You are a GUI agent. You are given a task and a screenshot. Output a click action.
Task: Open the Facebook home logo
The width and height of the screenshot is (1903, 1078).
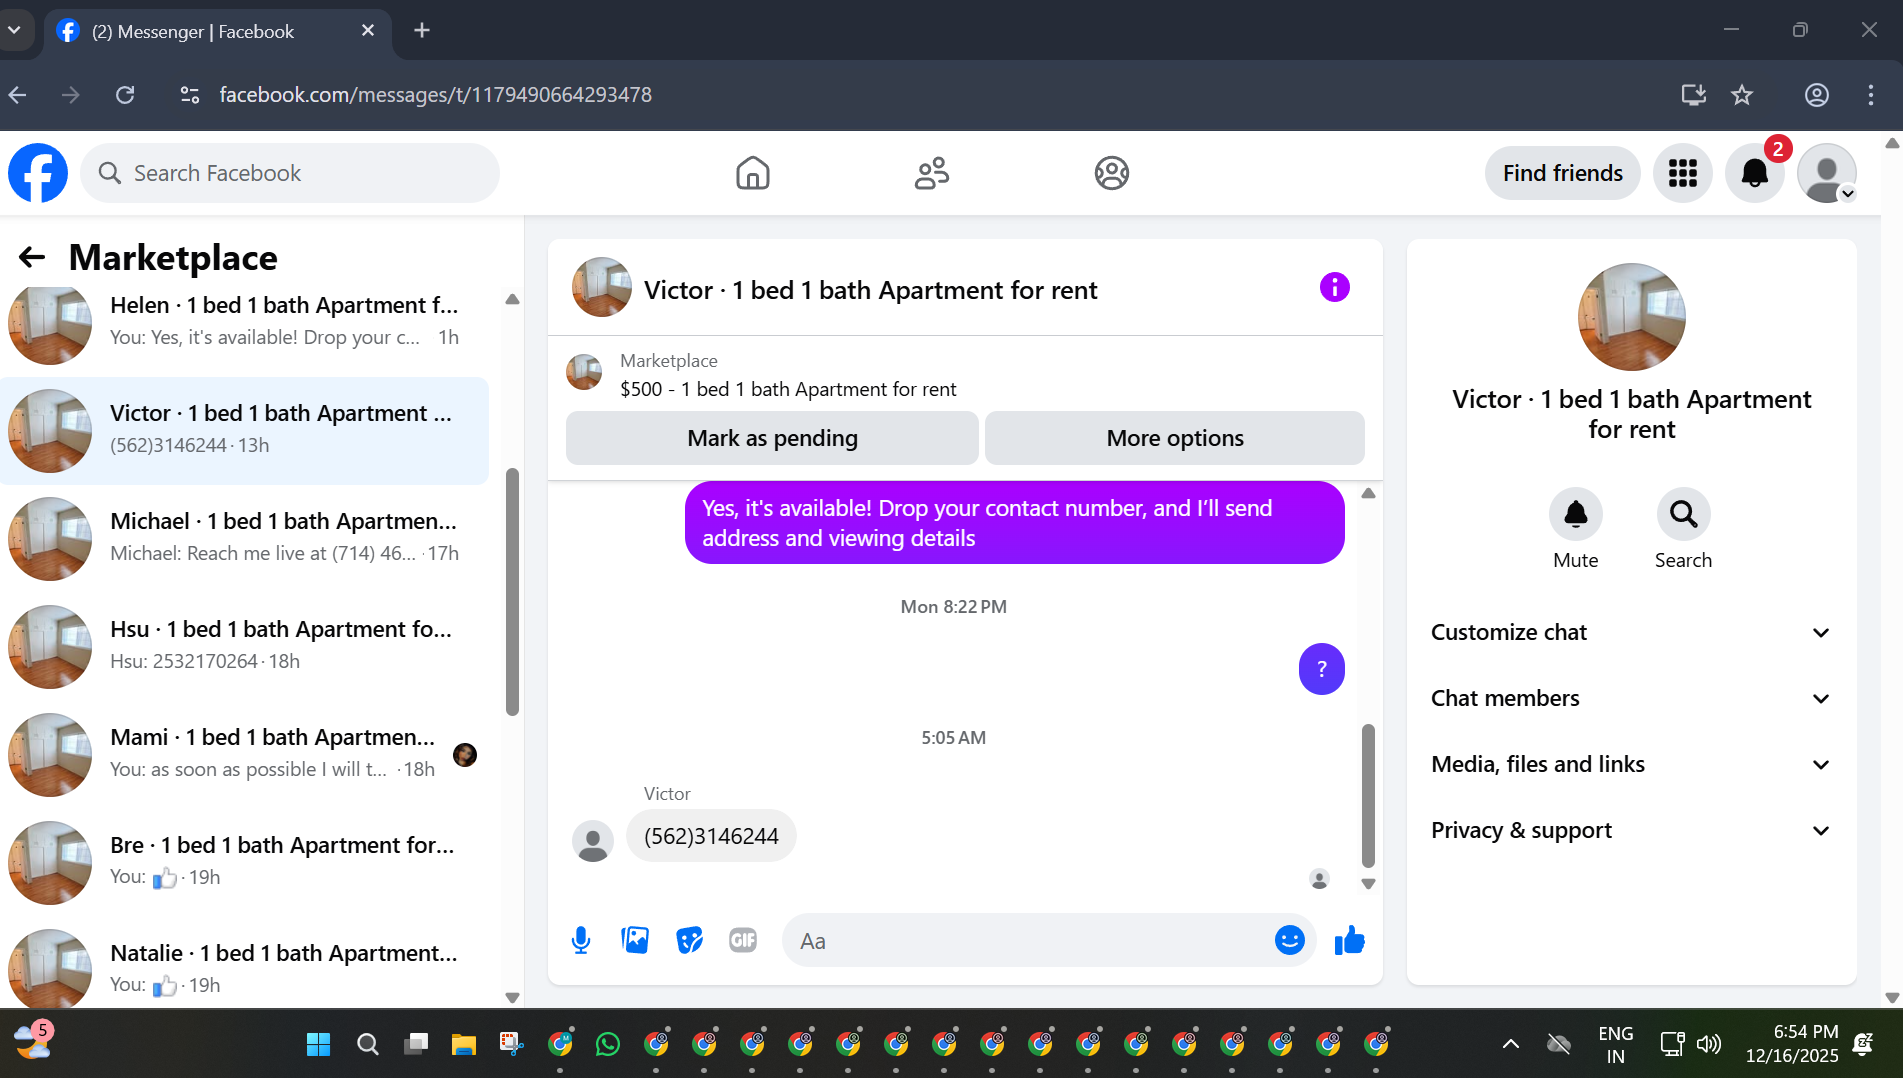tap(38, 173)
